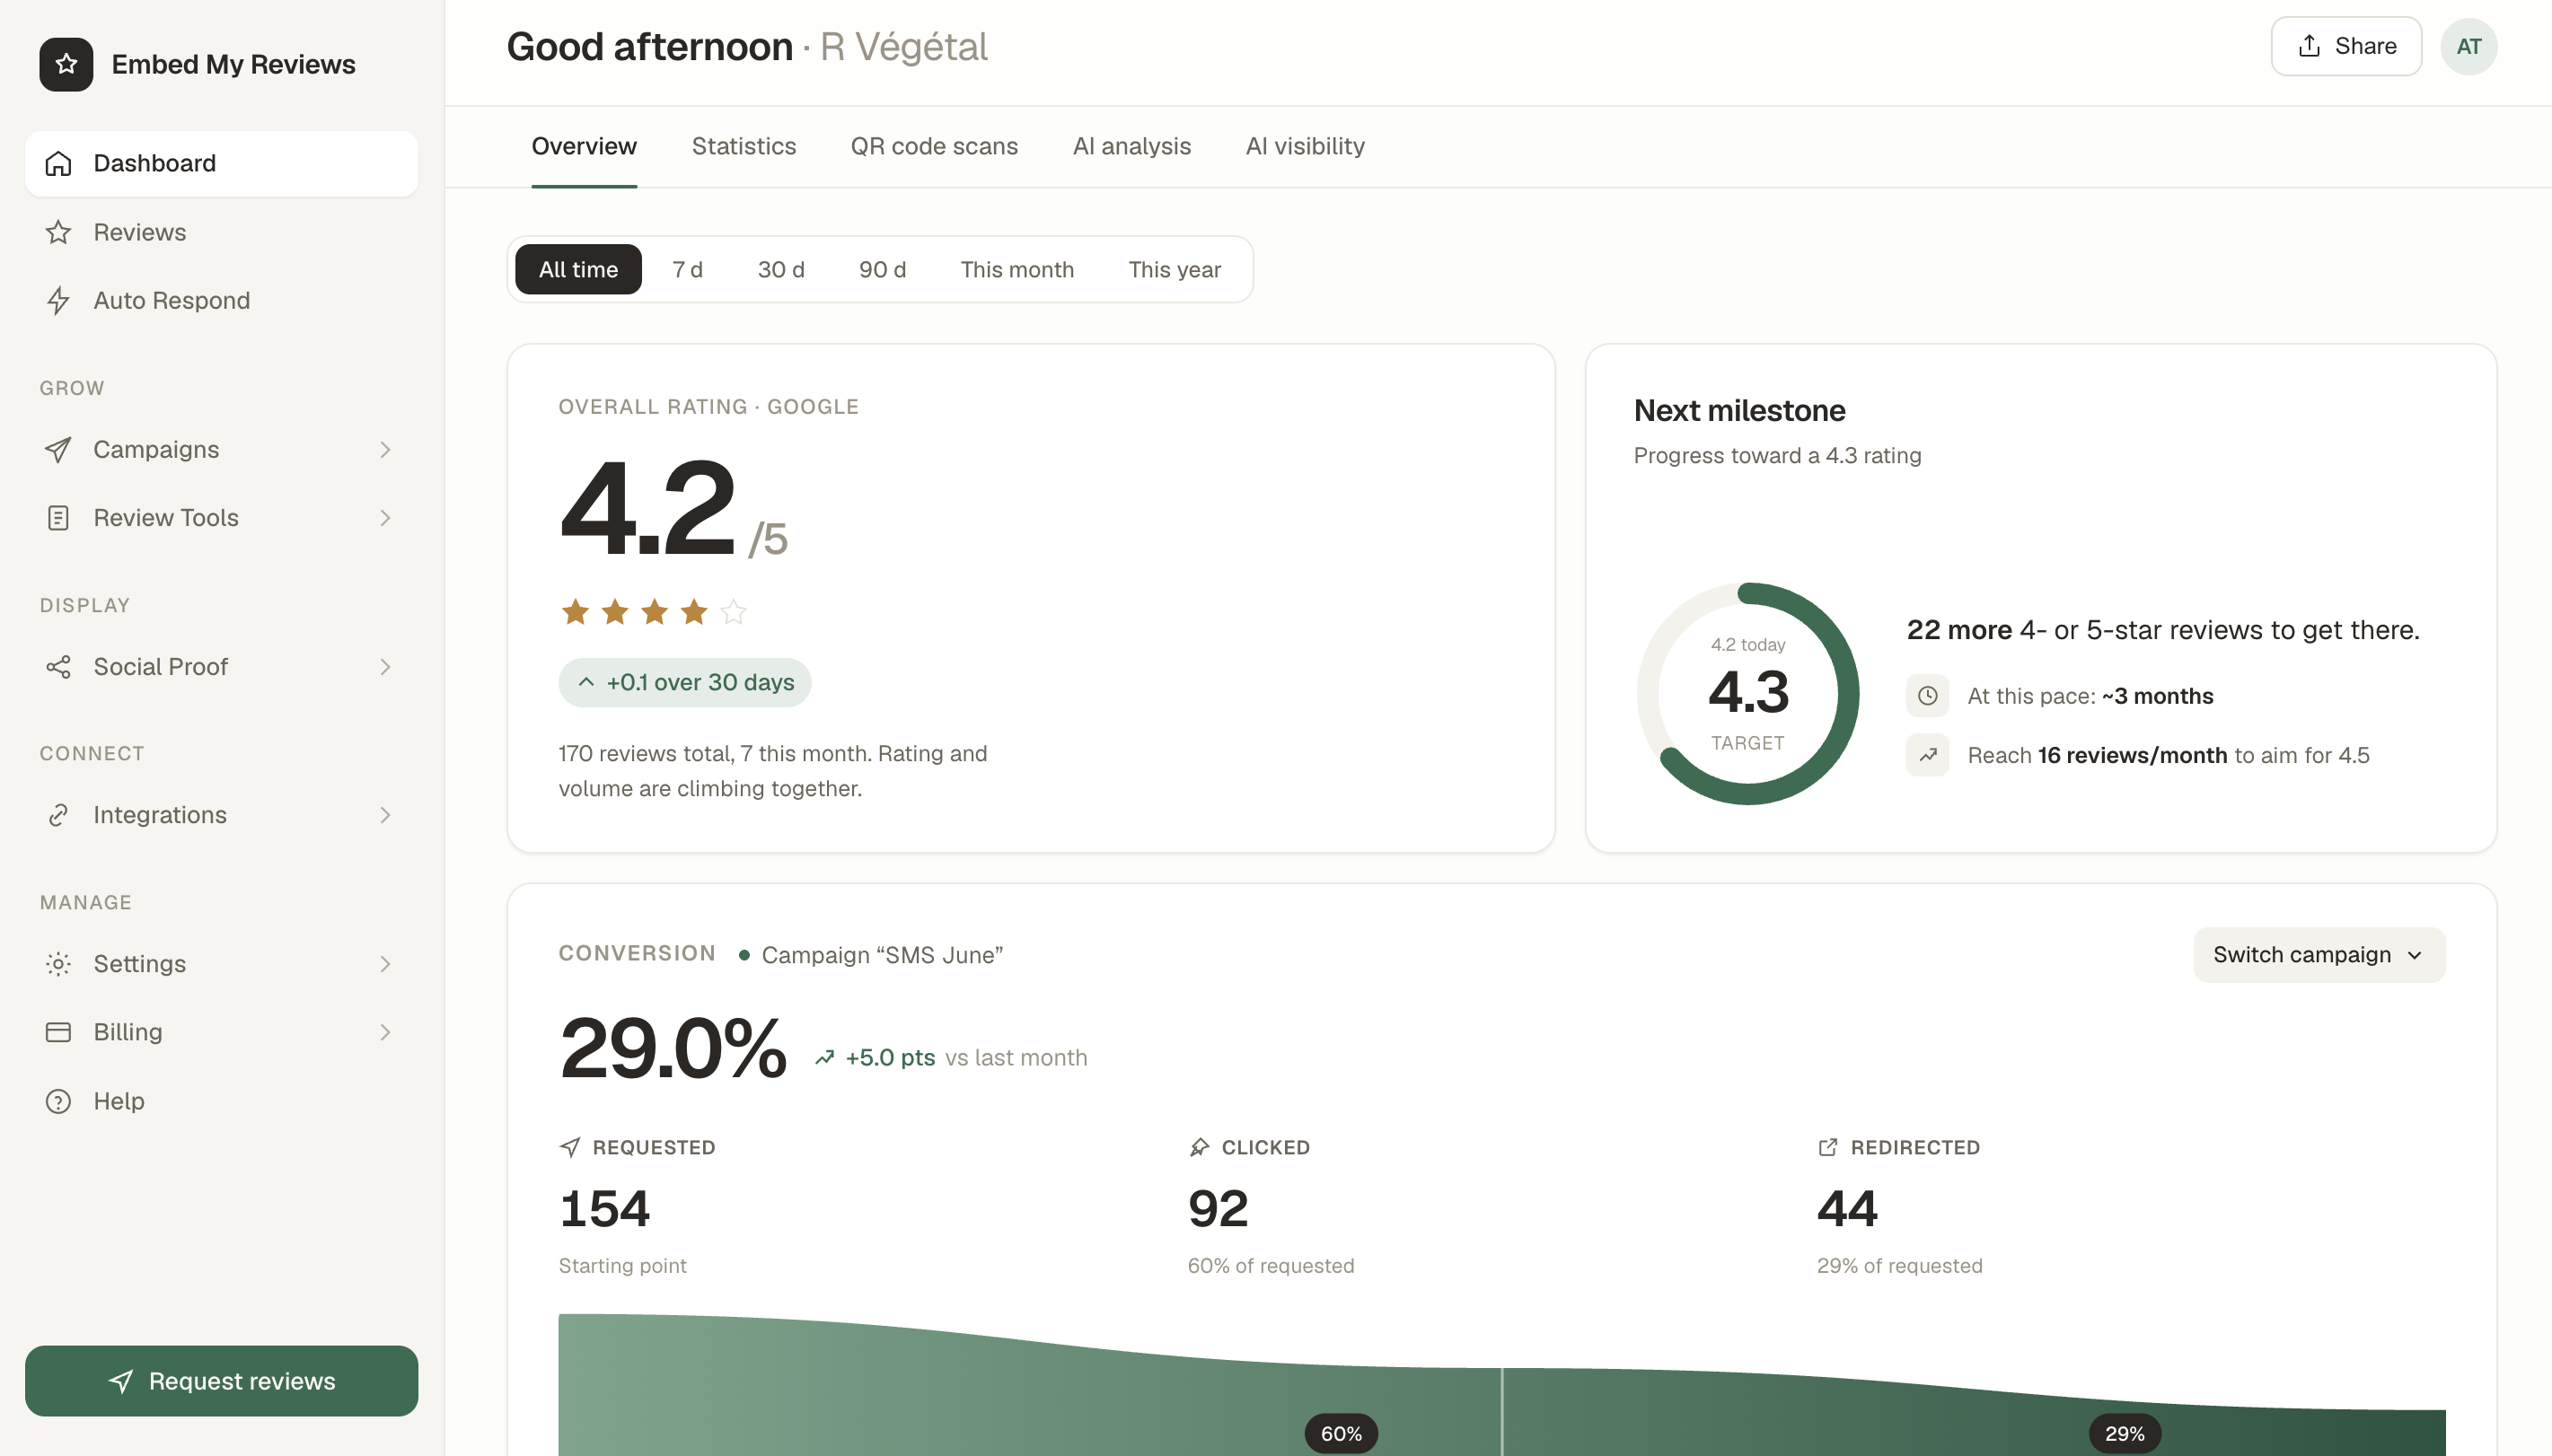Click the 29% funnel marker
The width and height of the screenshot is (2552, 1456).
[2124, 1433]
